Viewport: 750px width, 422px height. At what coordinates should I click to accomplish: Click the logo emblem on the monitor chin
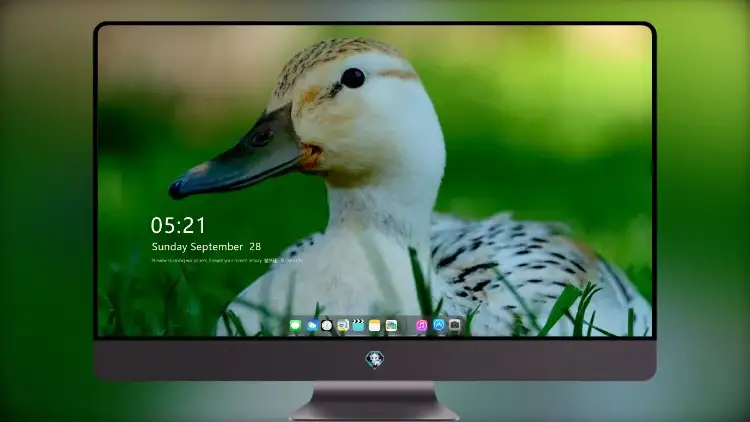pos(375,360)
